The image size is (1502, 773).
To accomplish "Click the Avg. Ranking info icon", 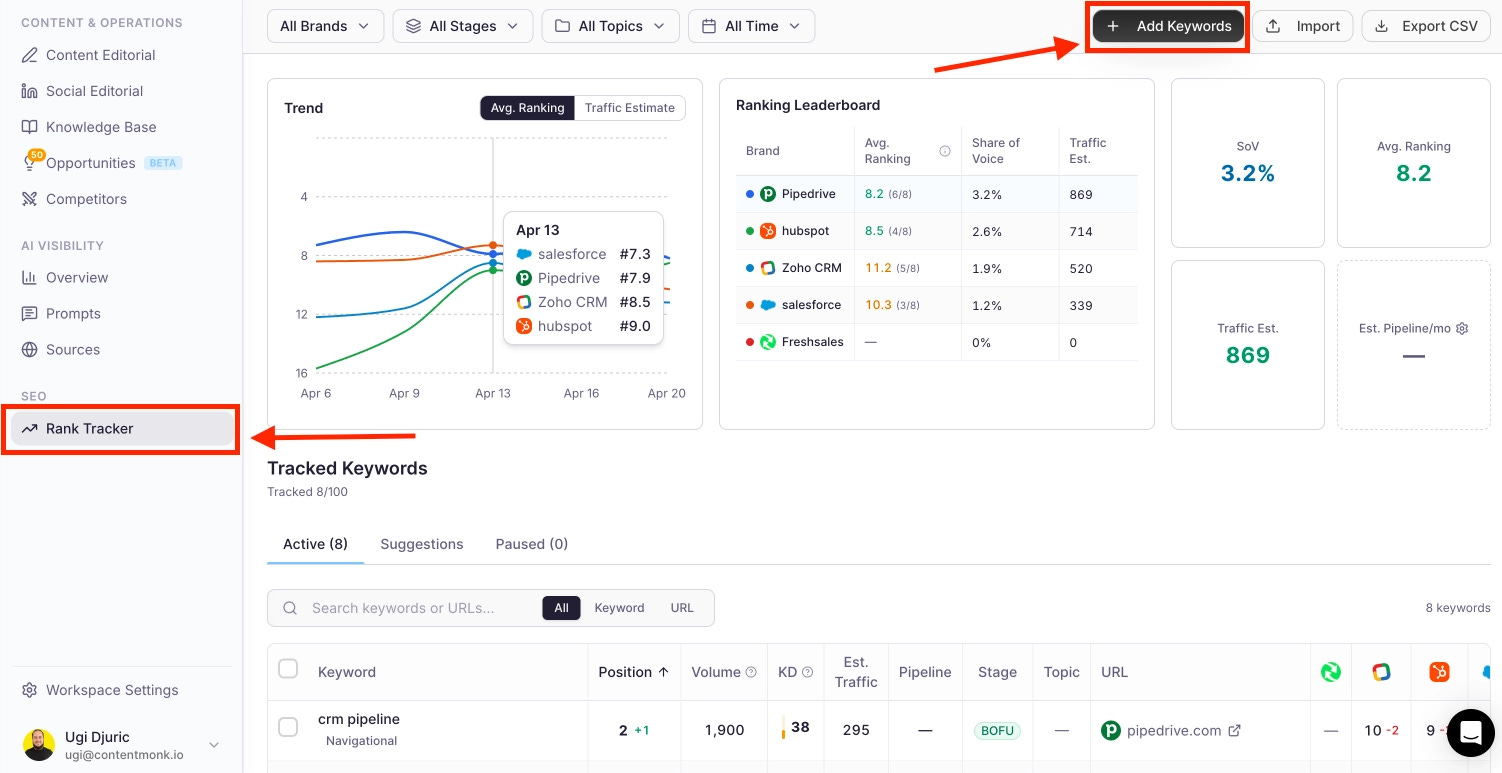I will click(944, 151).
